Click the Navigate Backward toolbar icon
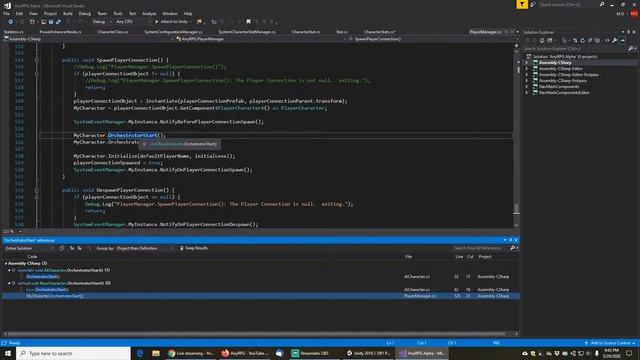The image size is (640, 360). [11, 22]
